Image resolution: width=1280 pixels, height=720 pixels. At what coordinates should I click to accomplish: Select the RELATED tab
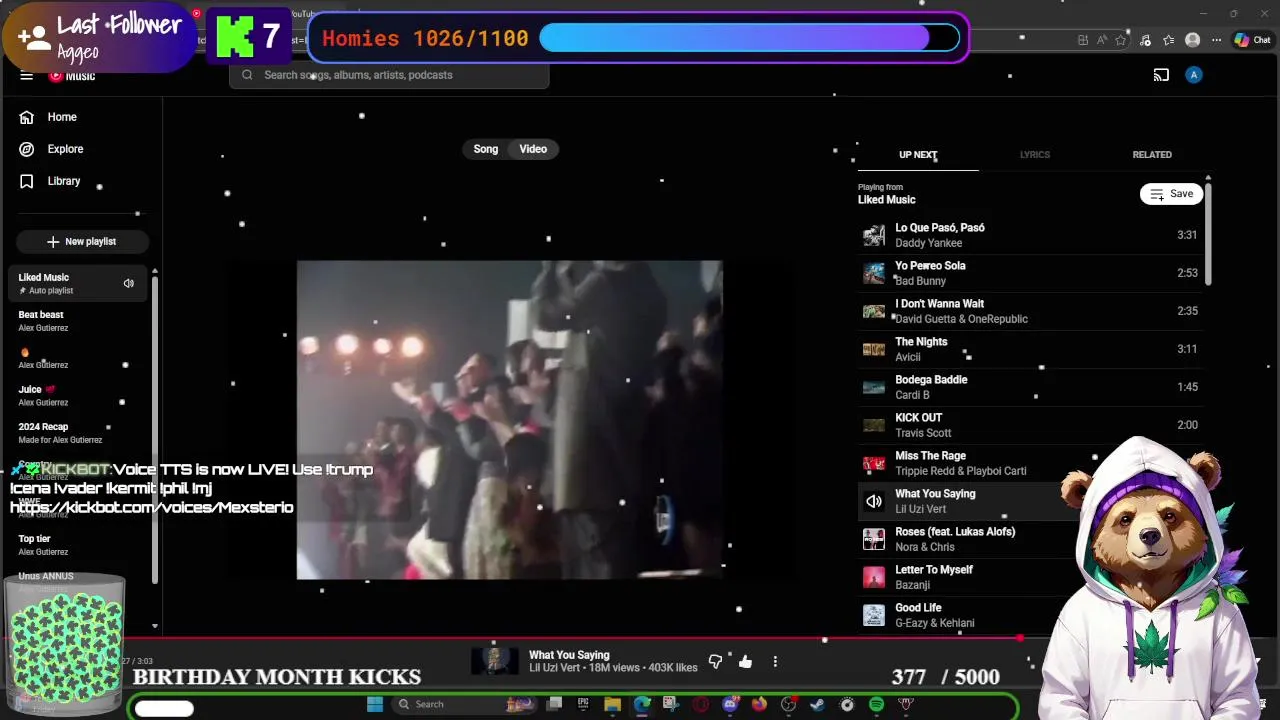pyautogui.click(x=1152, y=155)
